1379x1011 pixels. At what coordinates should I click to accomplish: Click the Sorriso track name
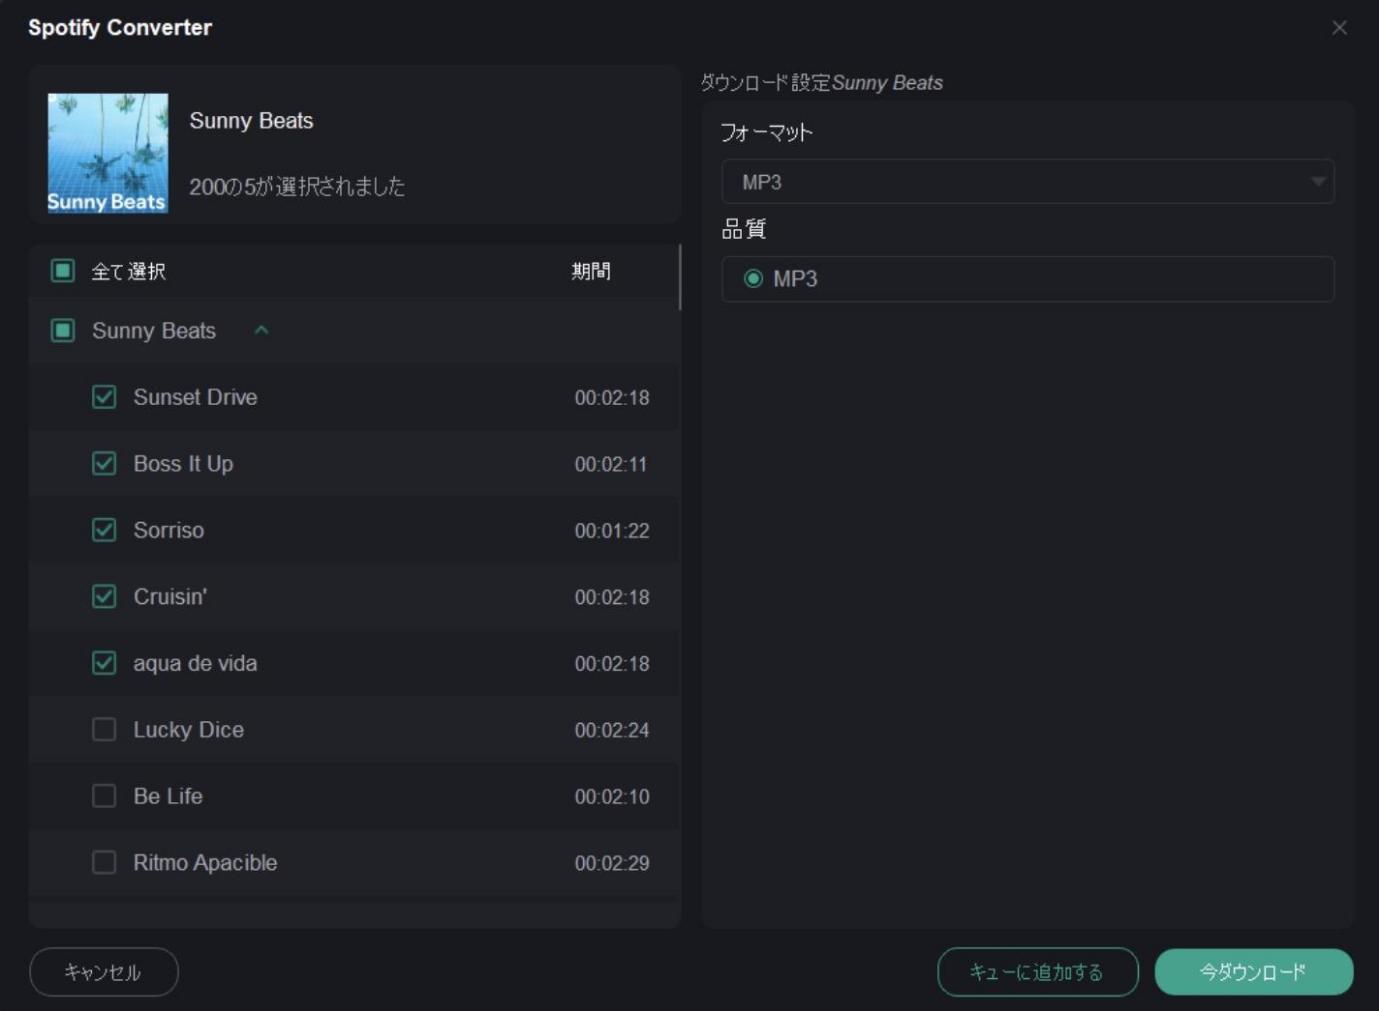(x=169, y=530)
